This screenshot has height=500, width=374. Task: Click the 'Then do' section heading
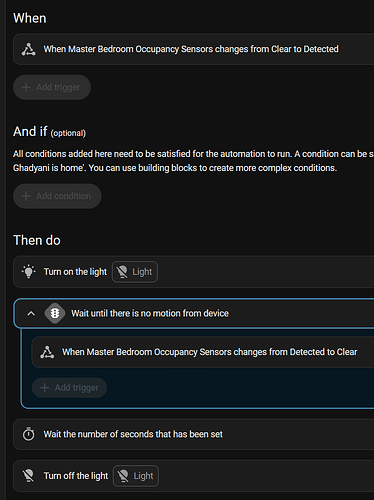tap(37, 240)
